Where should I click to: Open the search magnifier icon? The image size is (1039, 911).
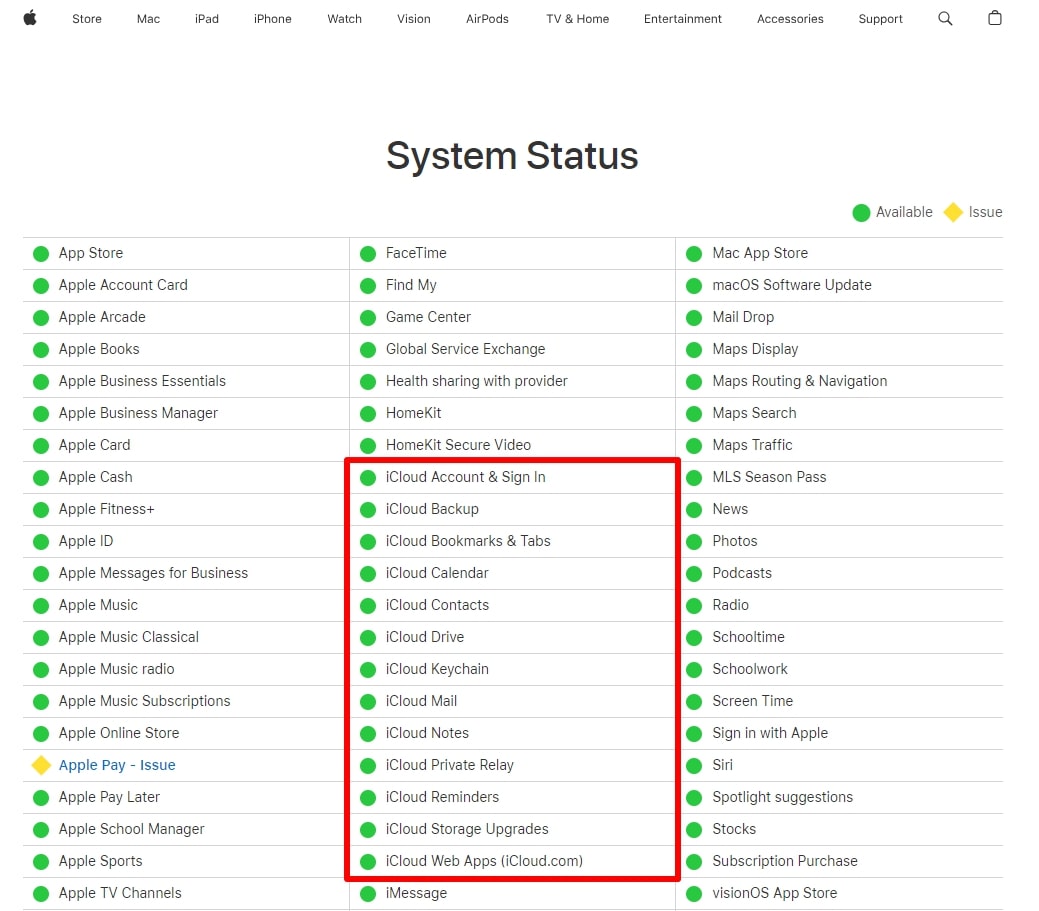pos(945,18)
